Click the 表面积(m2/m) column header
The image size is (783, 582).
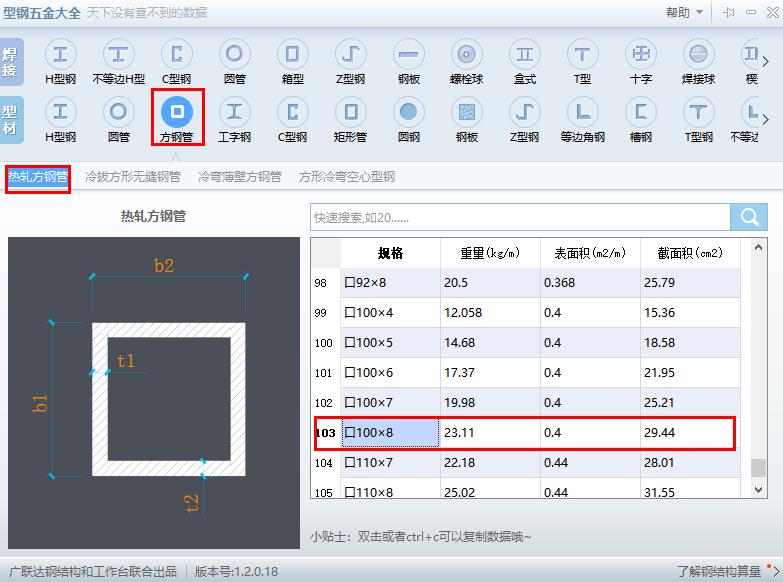pyautogui.click(x=590, y=253)
